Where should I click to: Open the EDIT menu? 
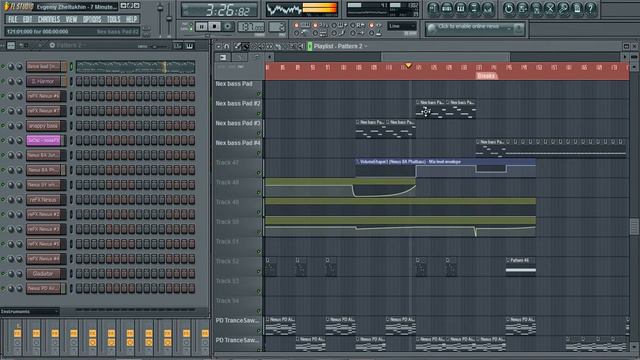27,19
